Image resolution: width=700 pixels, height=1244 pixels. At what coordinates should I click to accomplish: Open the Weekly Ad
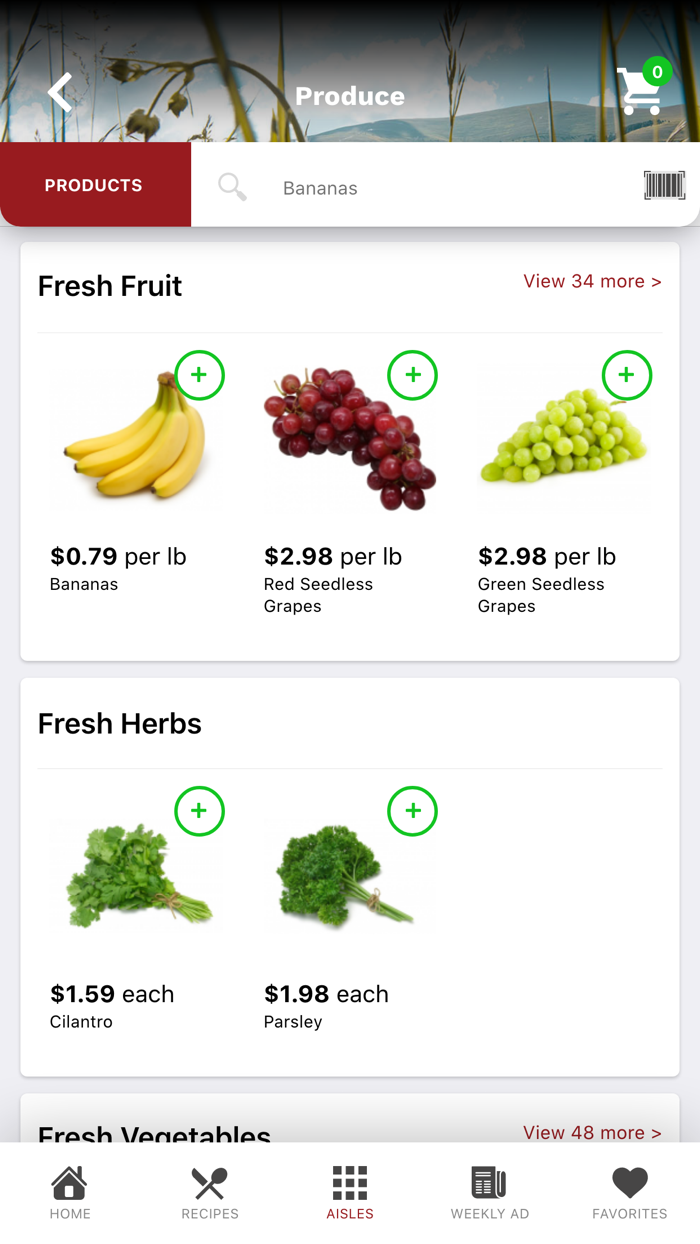point(489,1190)
